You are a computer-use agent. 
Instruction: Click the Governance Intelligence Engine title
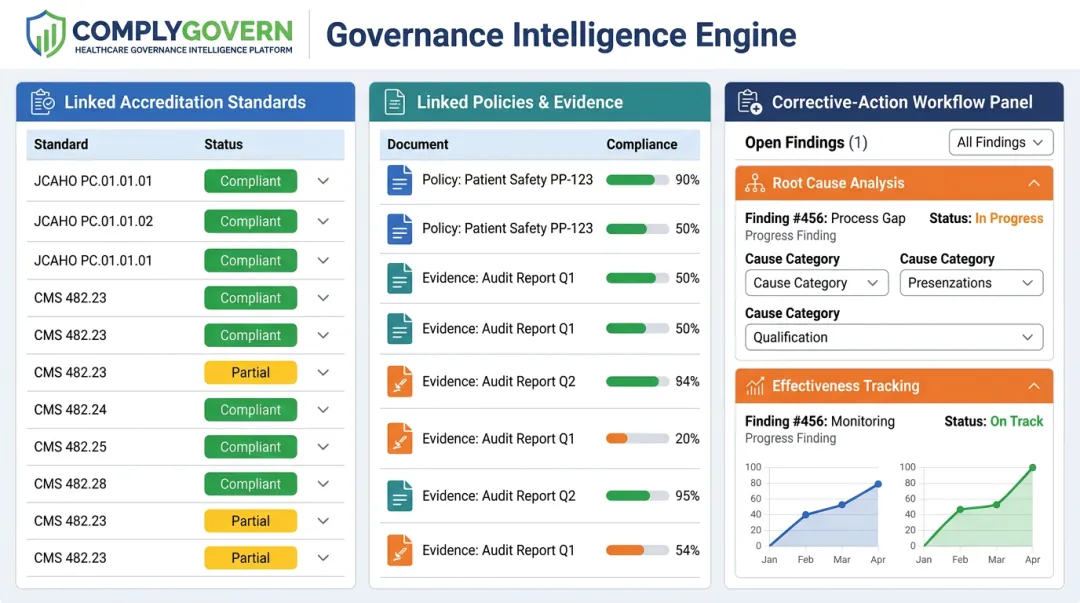click(561, 35)
